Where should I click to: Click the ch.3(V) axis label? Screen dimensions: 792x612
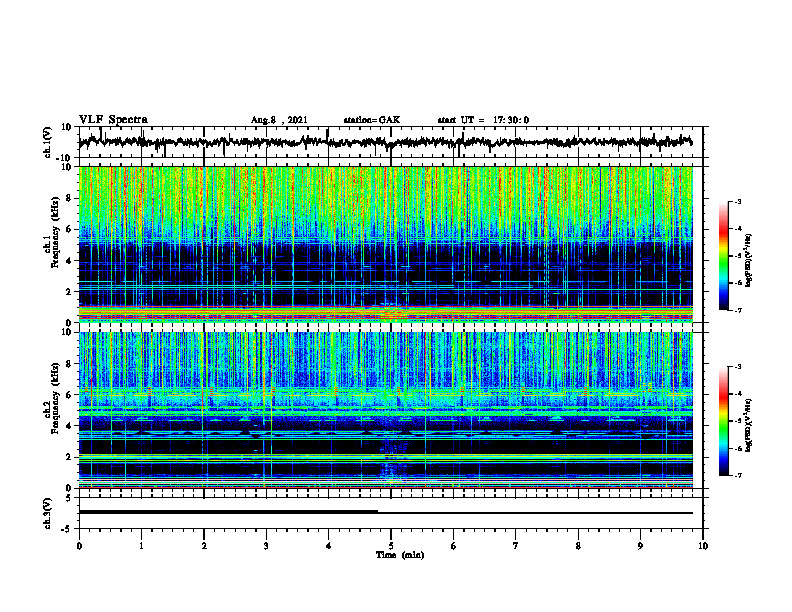(x=48, y=513)
